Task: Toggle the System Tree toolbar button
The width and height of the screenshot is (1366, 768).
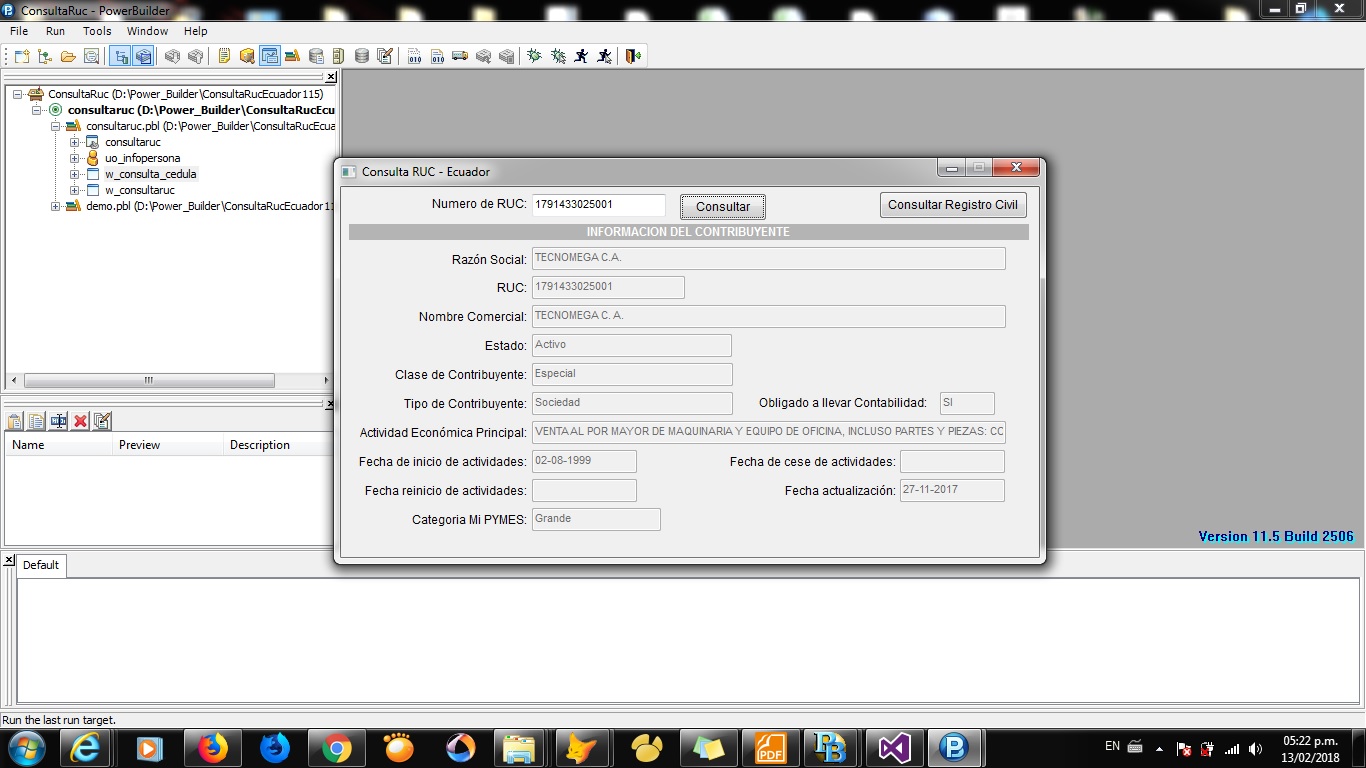Action: 121,56
